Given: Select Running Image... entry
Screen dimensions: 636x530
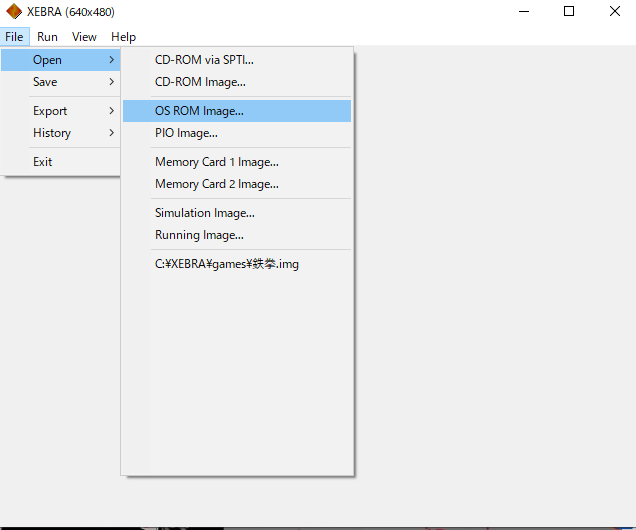Looking at the screenshot, I should [x=237, y=235].
